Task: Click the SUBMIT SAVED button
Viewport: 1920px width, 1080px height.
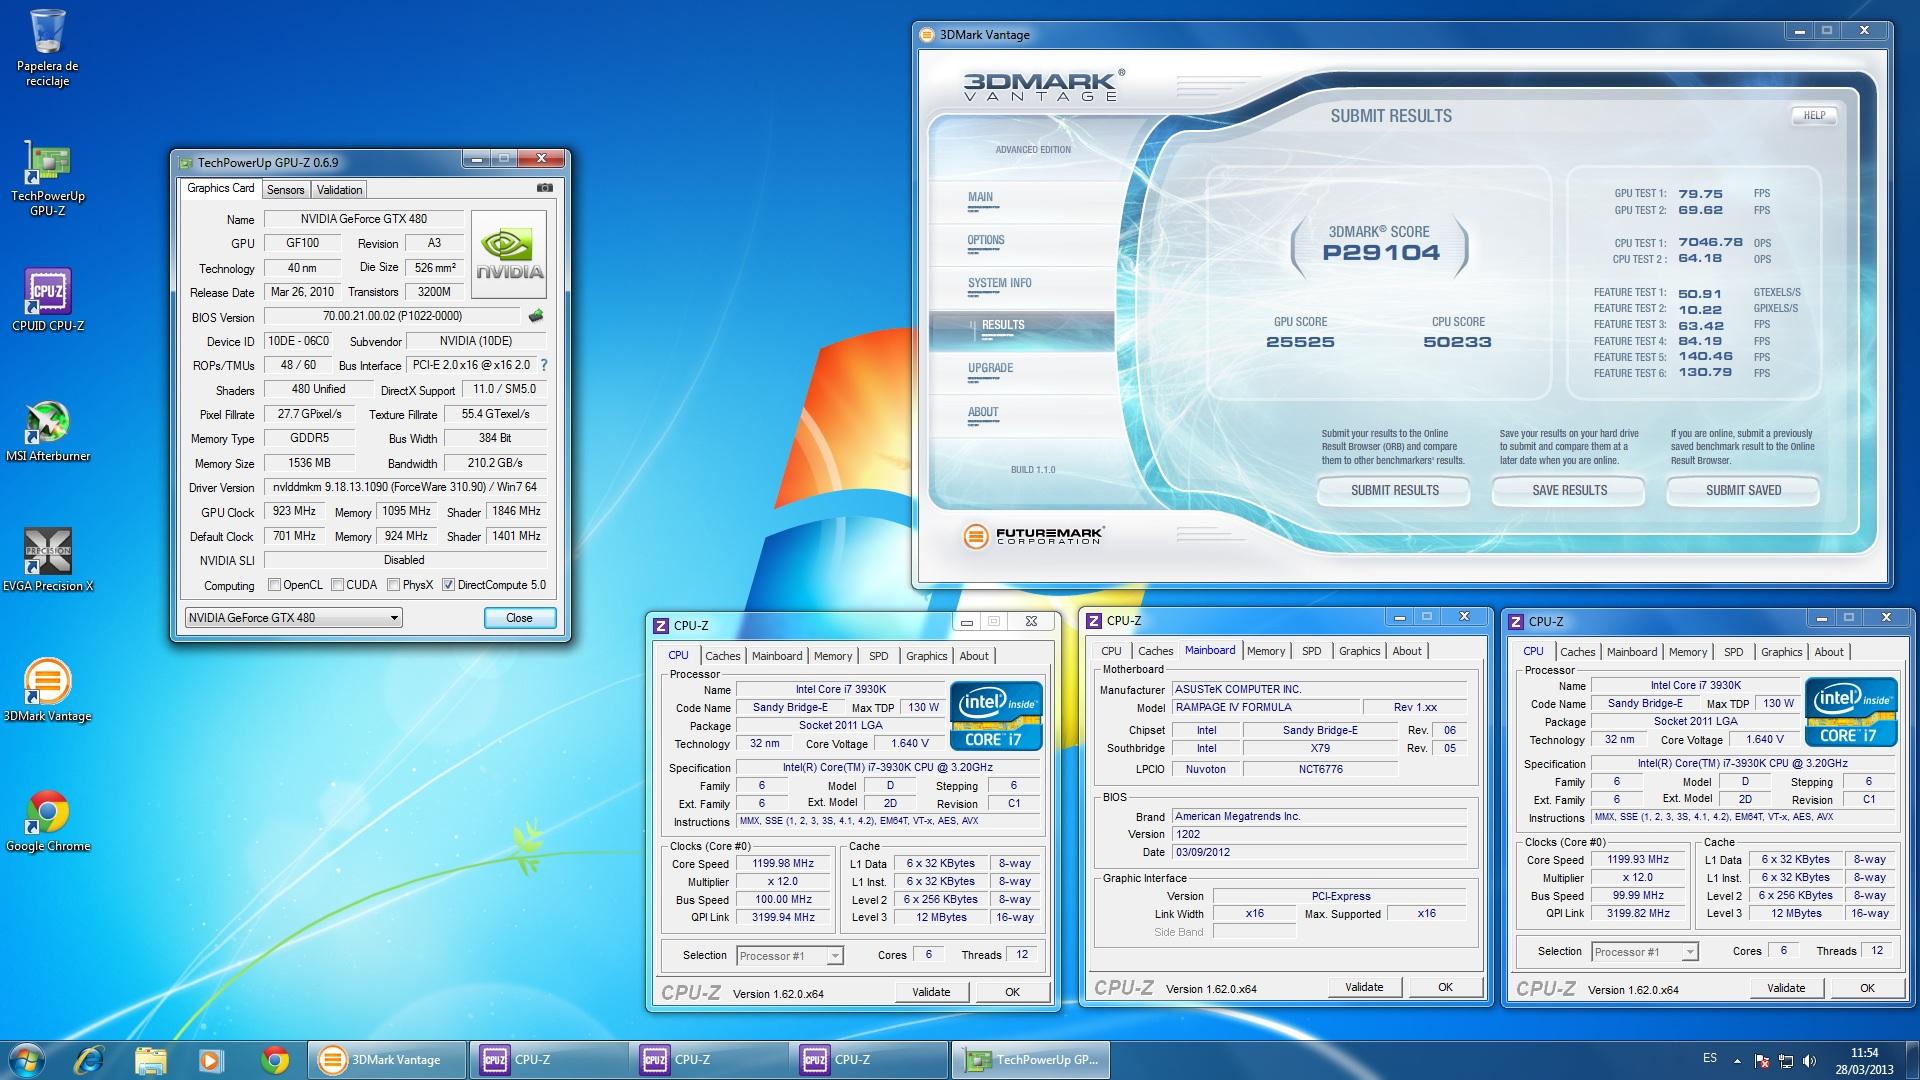Action: 1743,490
